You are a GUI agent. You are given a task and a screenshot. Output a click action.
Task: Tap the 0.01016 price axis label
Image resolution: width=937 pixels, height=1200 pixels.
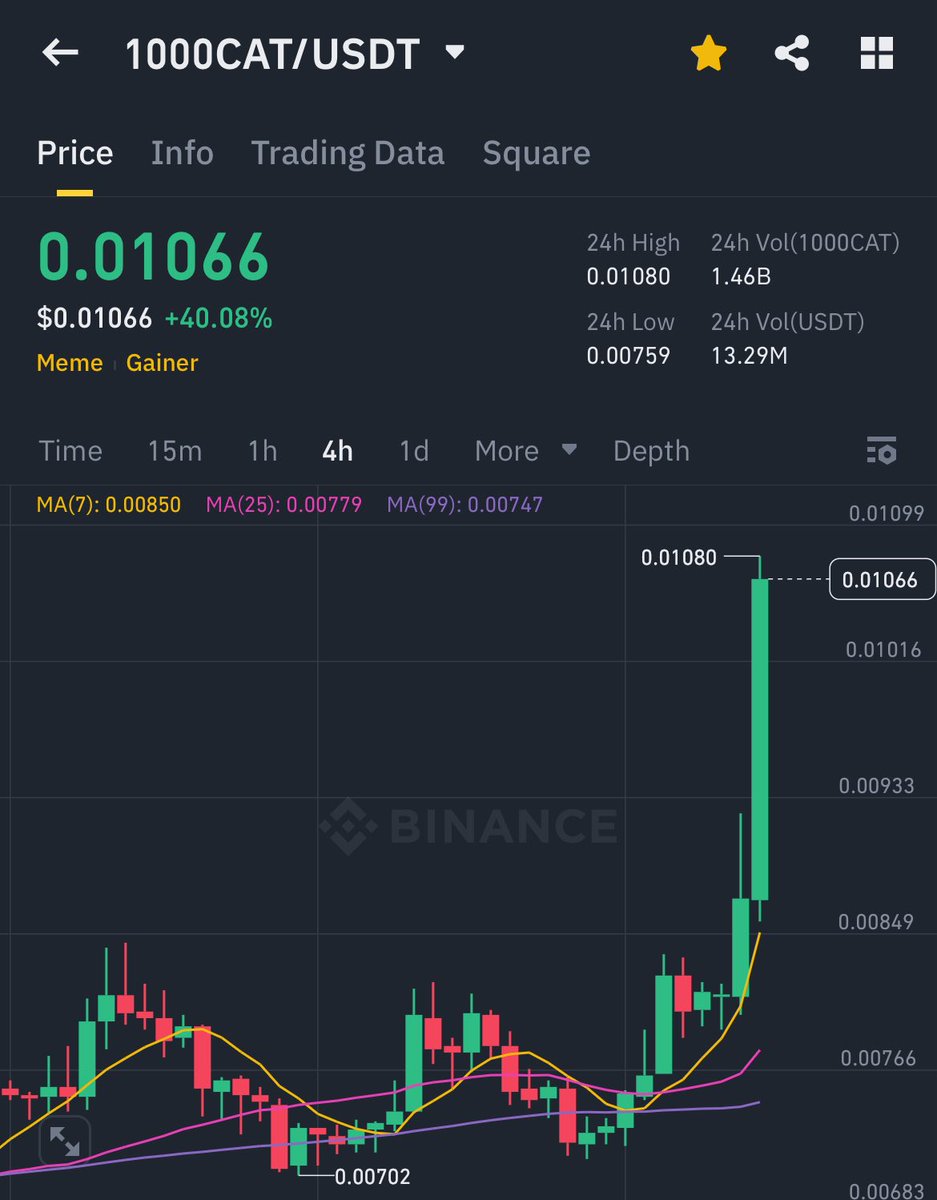883,649
